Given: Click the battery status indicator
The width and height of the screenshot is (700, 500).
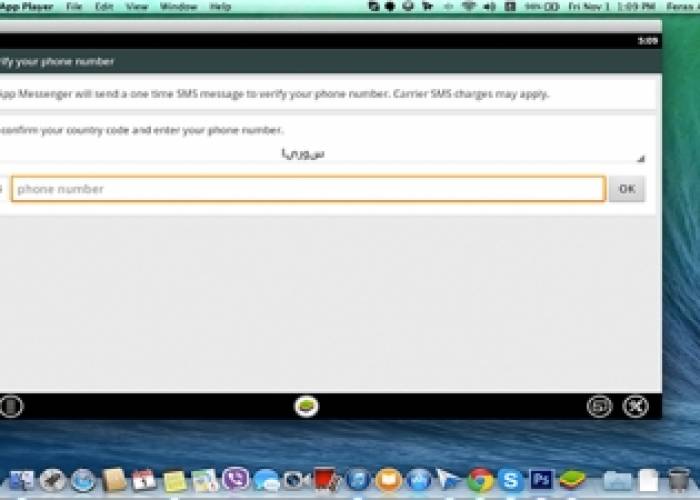Looking at the screenshot, I should (542, 6).
